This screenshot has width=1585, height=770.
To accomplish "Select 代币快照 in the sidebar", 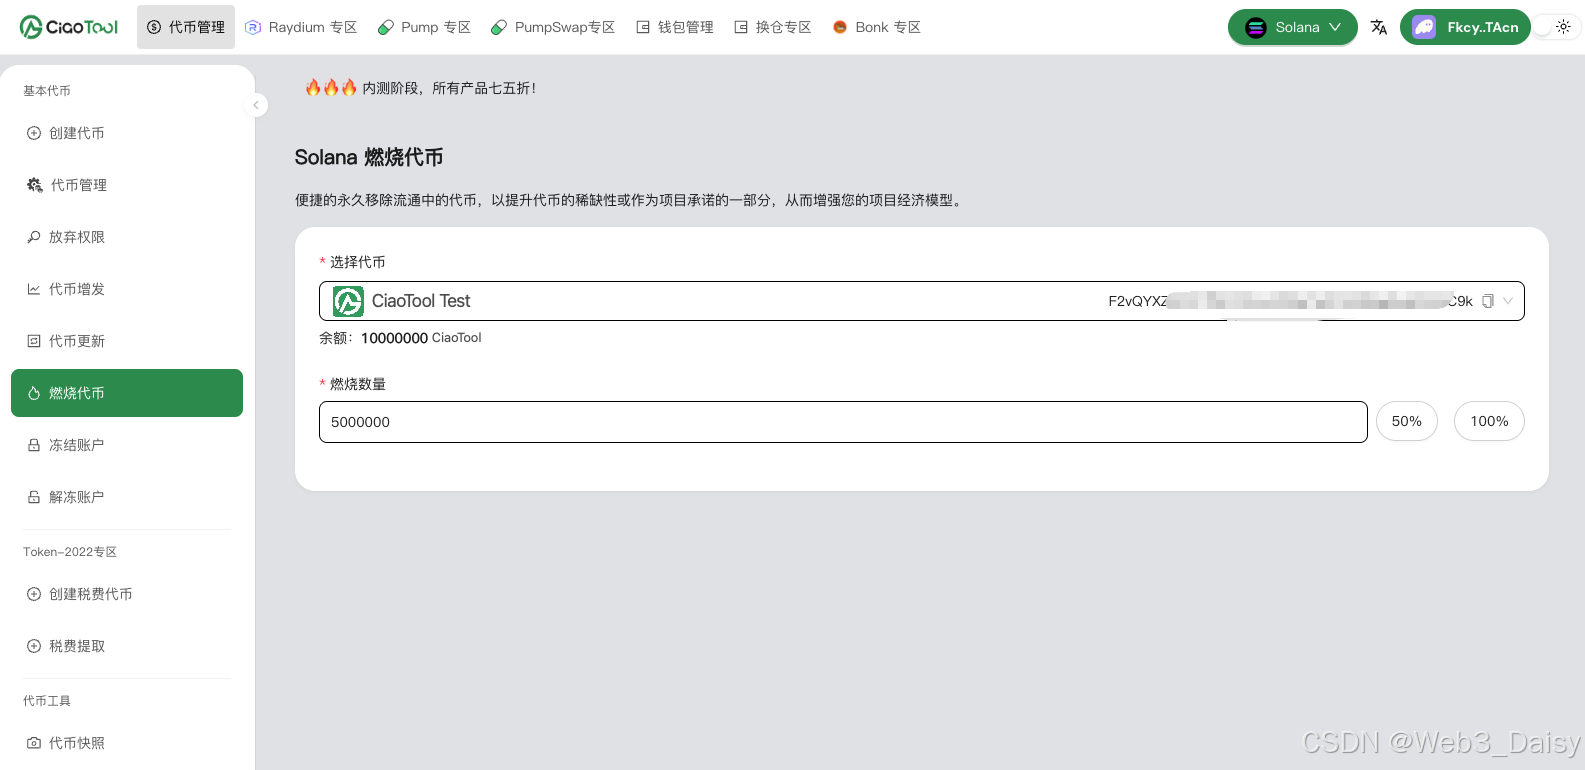I will coord(127,743).
